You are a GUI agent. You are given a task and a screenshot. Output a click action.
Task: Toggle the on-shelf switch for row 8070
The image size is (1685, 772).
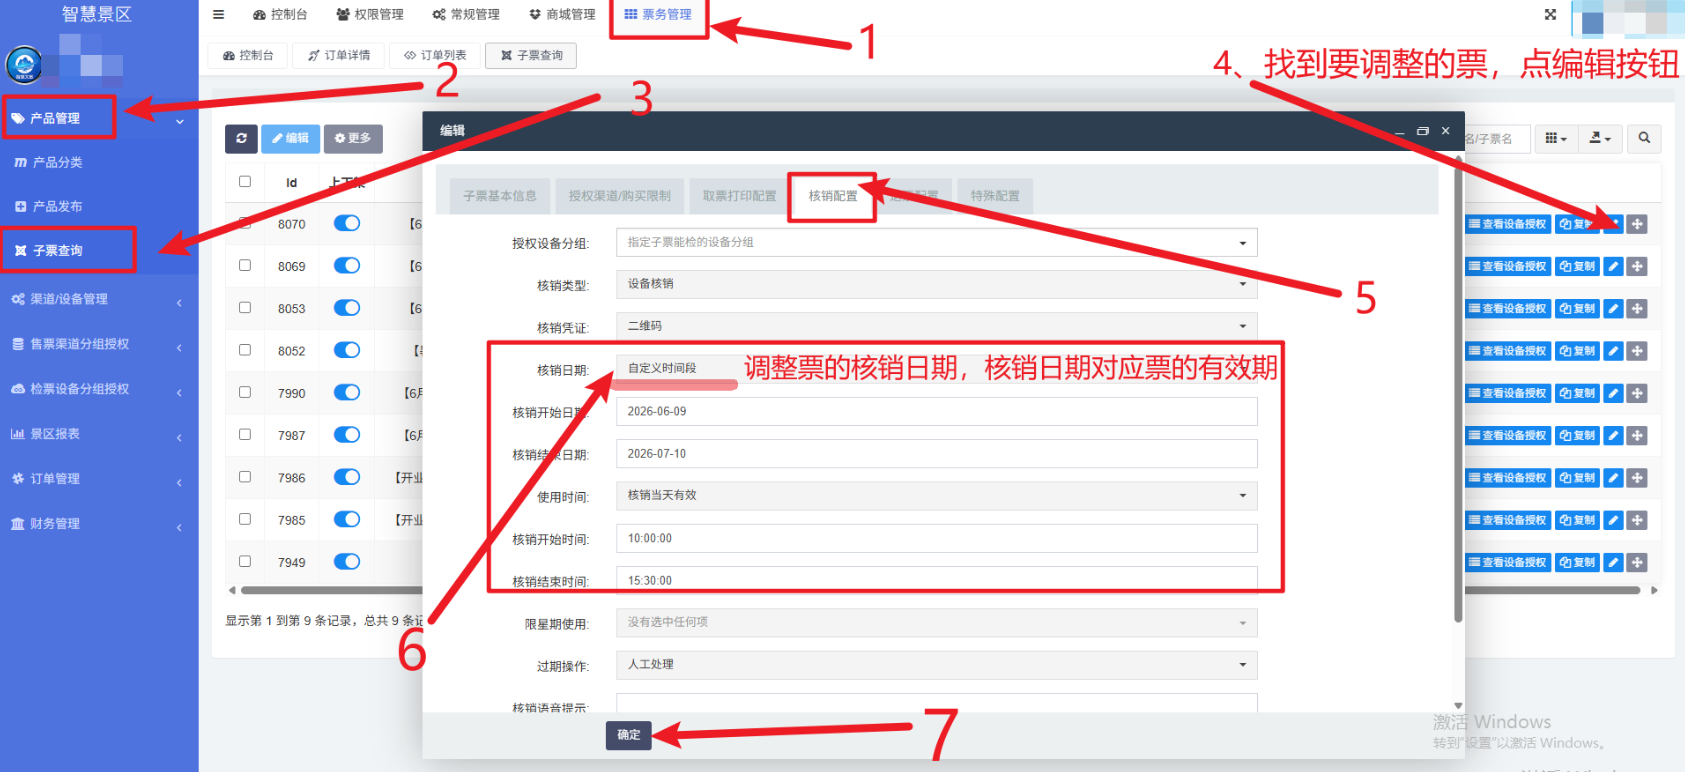347,223
